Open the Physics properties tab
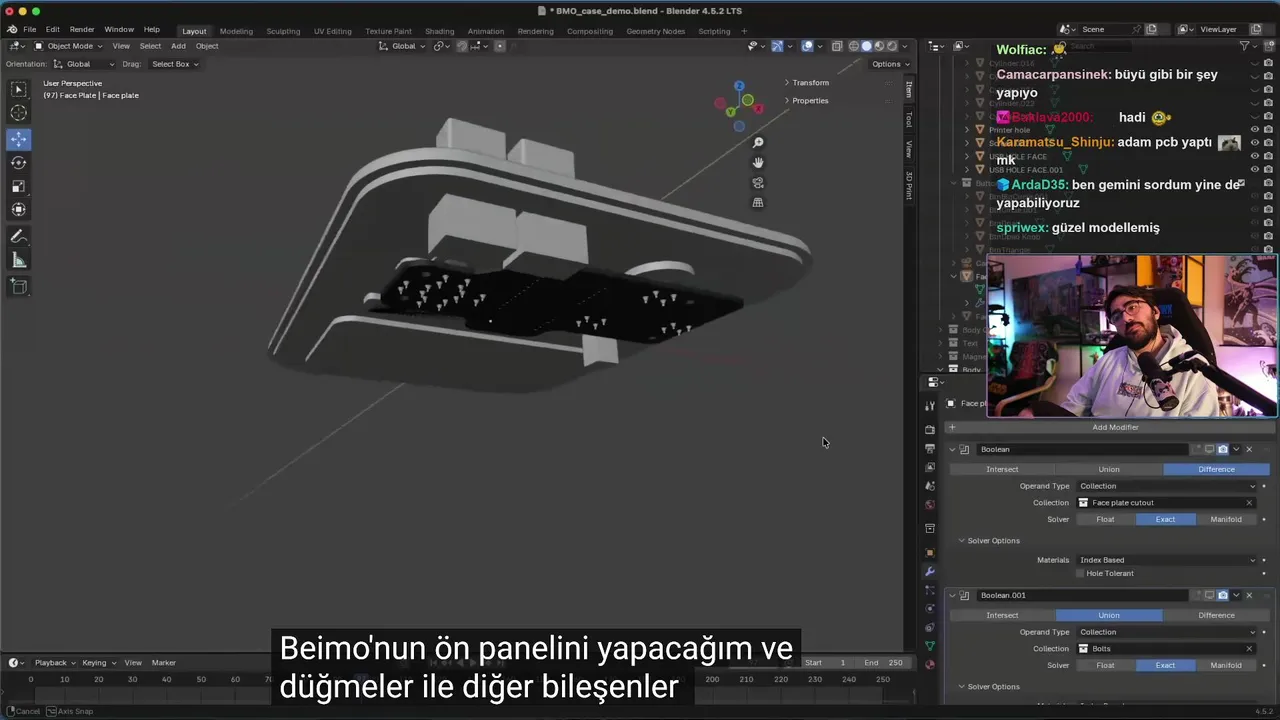Viewport: 1280px width, 720px height. click(x=930, y=608)
